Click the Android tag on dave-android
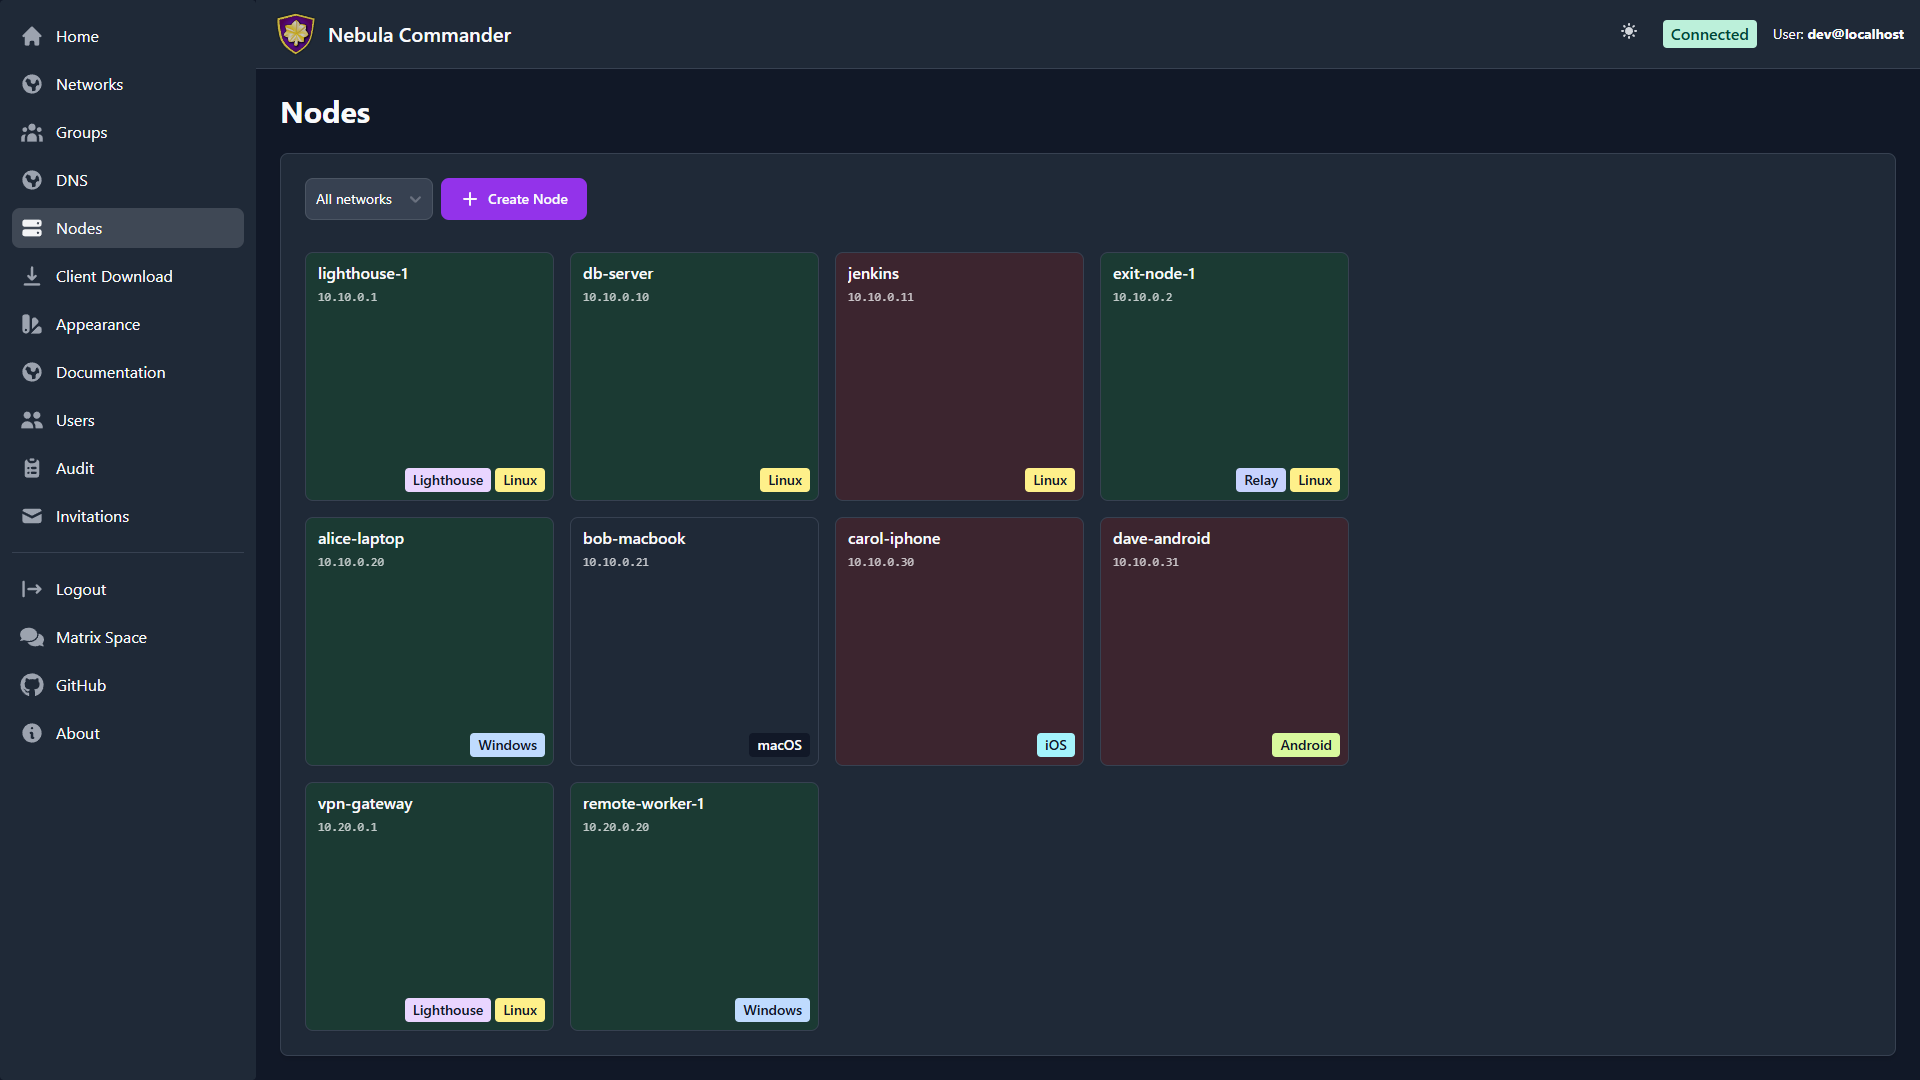 point(1306,745)
